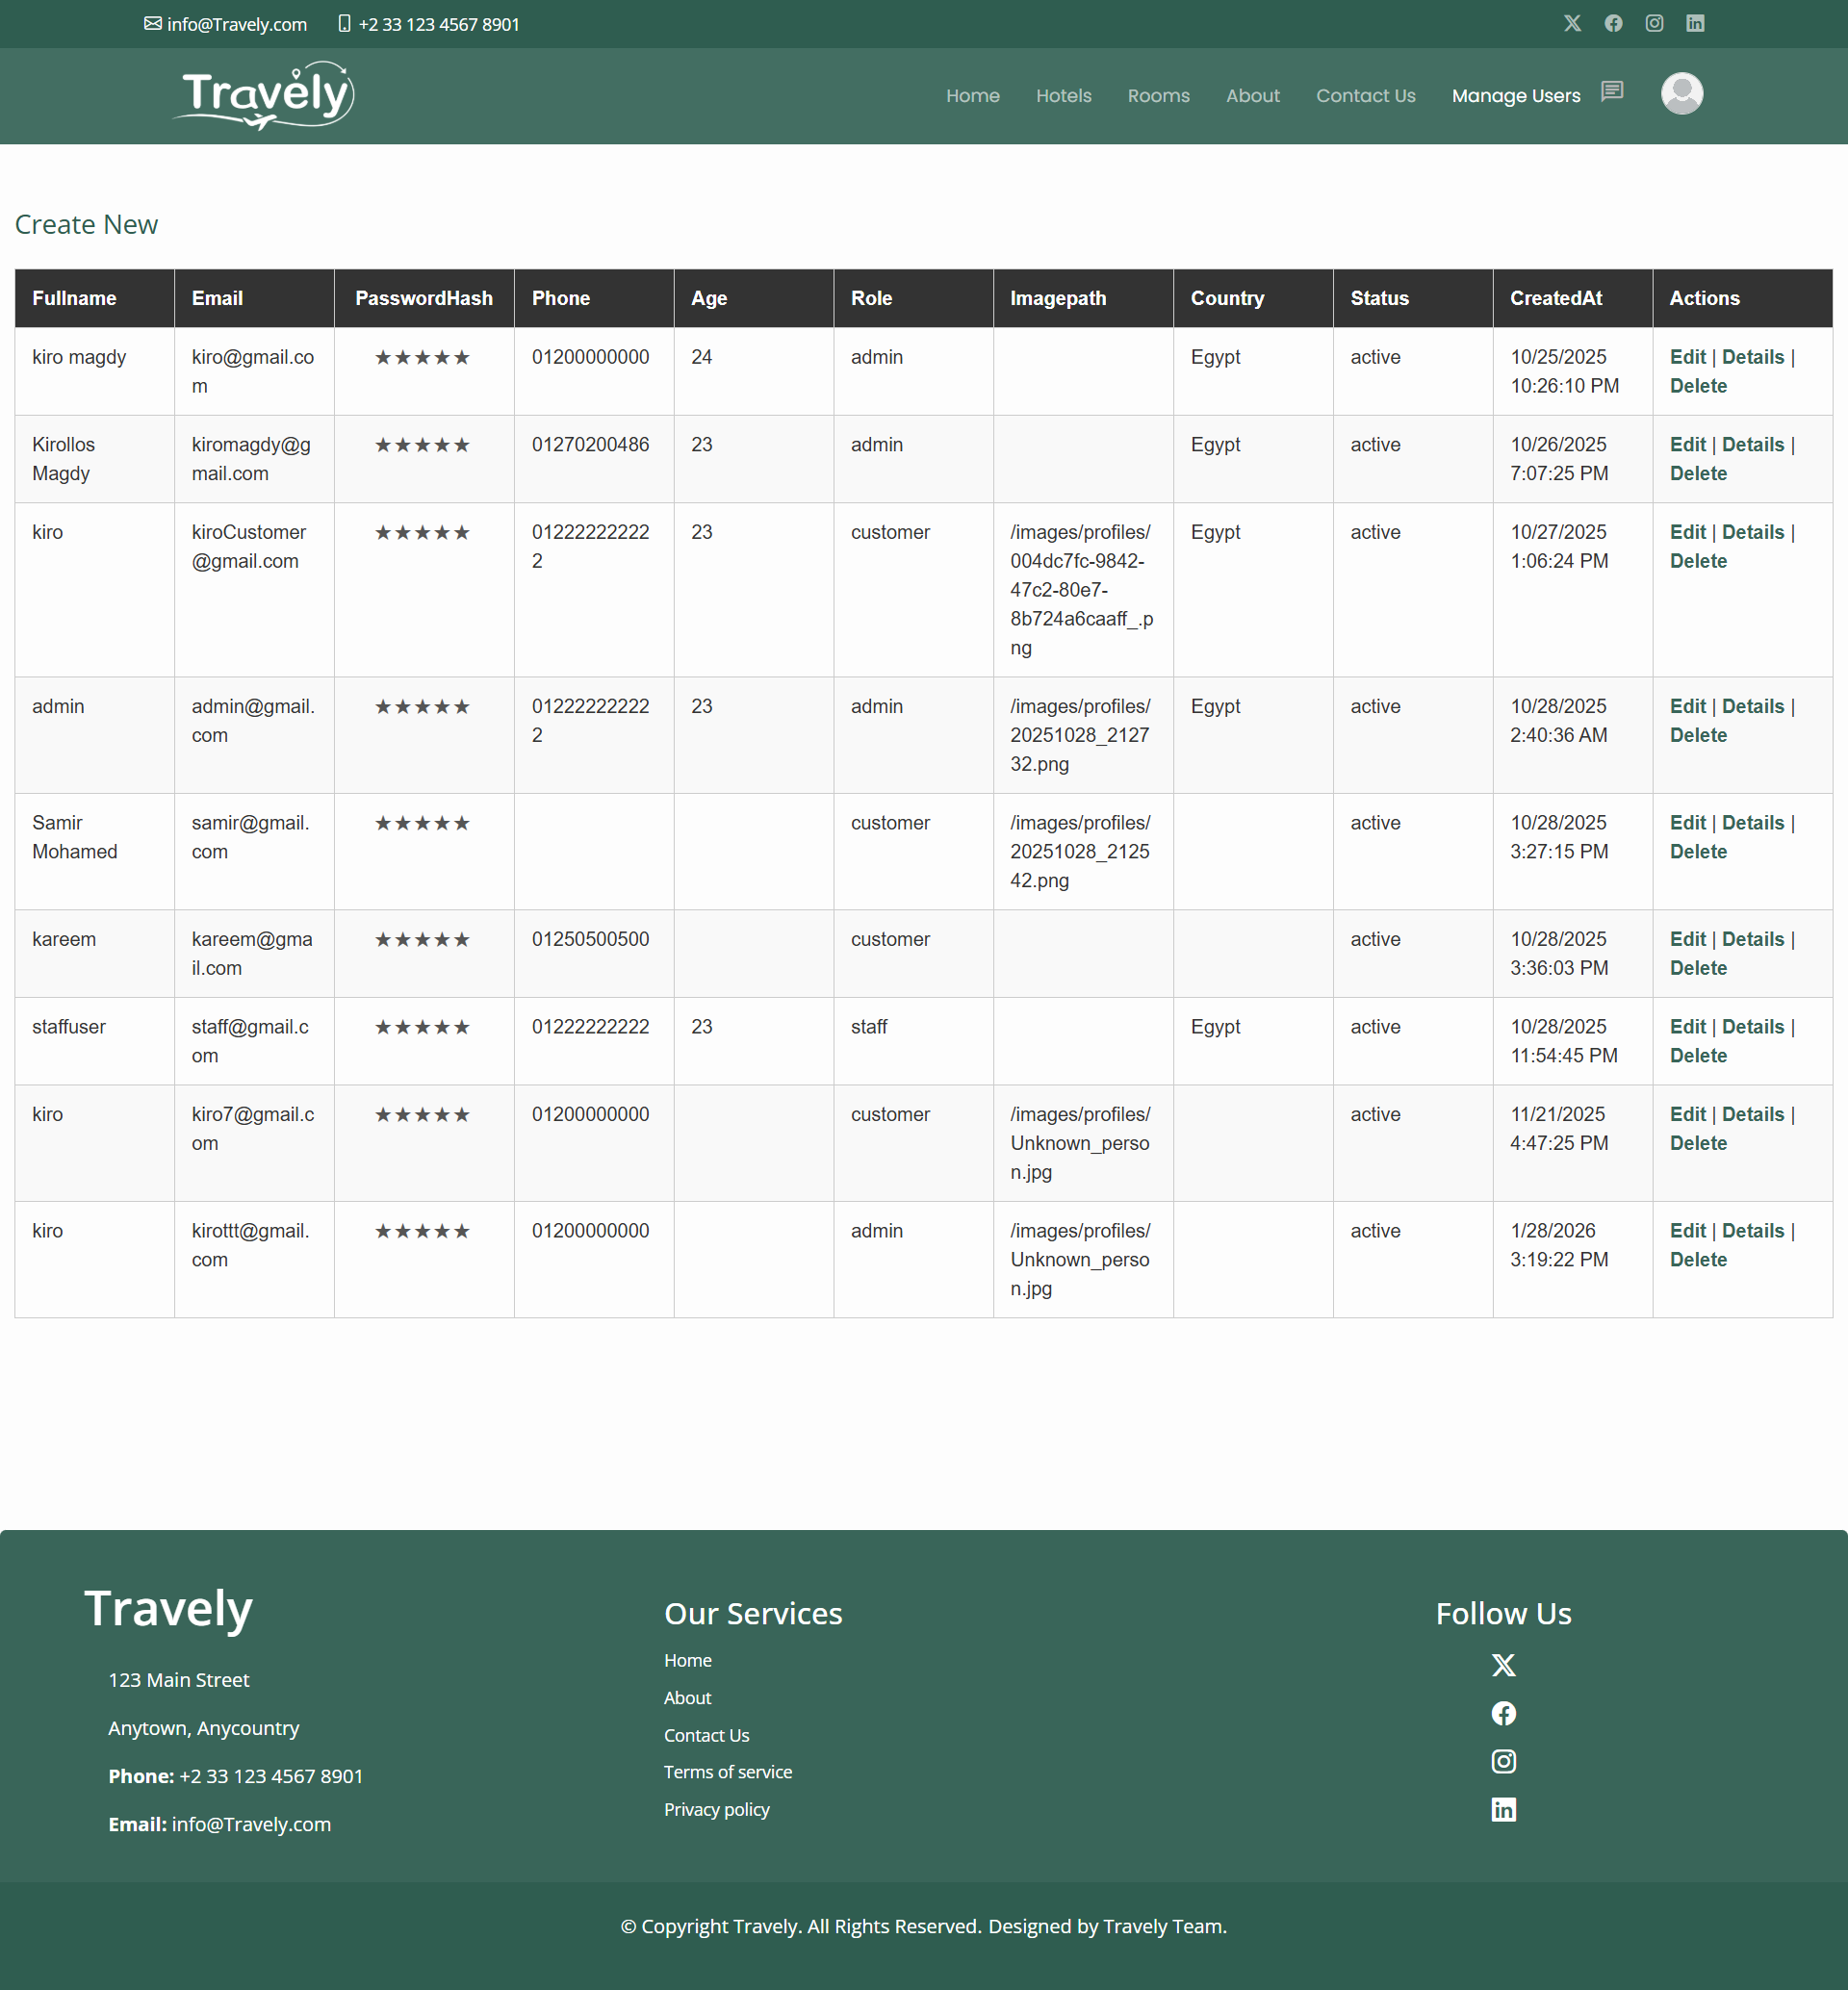The height and width of the screenshot is (1990, 1848).
Task: Select the X icon in the Follow Us section
Action: point(1503,1665)
